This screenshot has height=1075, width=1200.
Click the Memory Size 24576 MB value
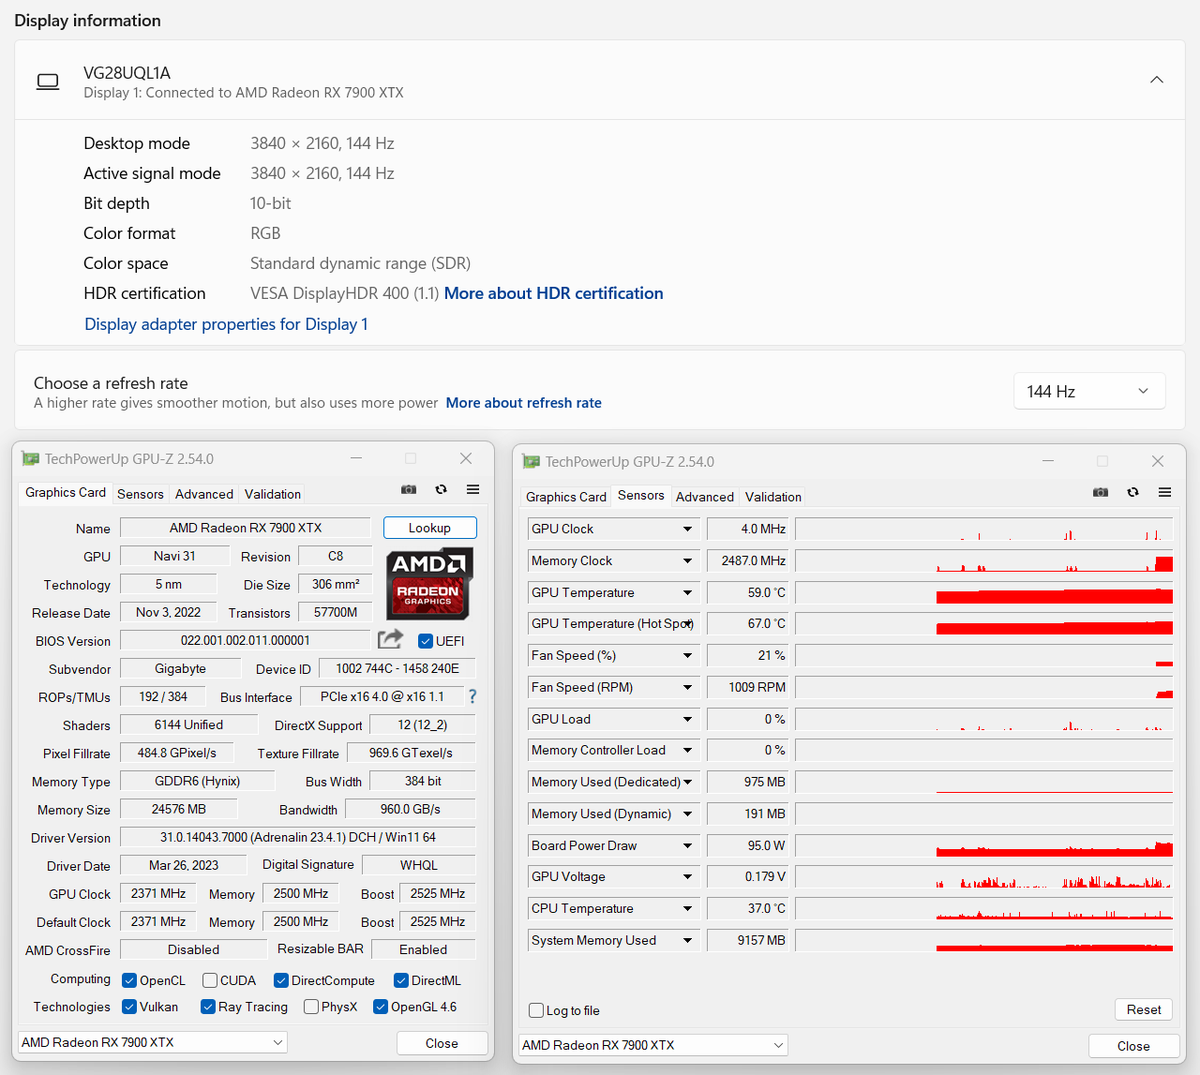tap(179, 809)
